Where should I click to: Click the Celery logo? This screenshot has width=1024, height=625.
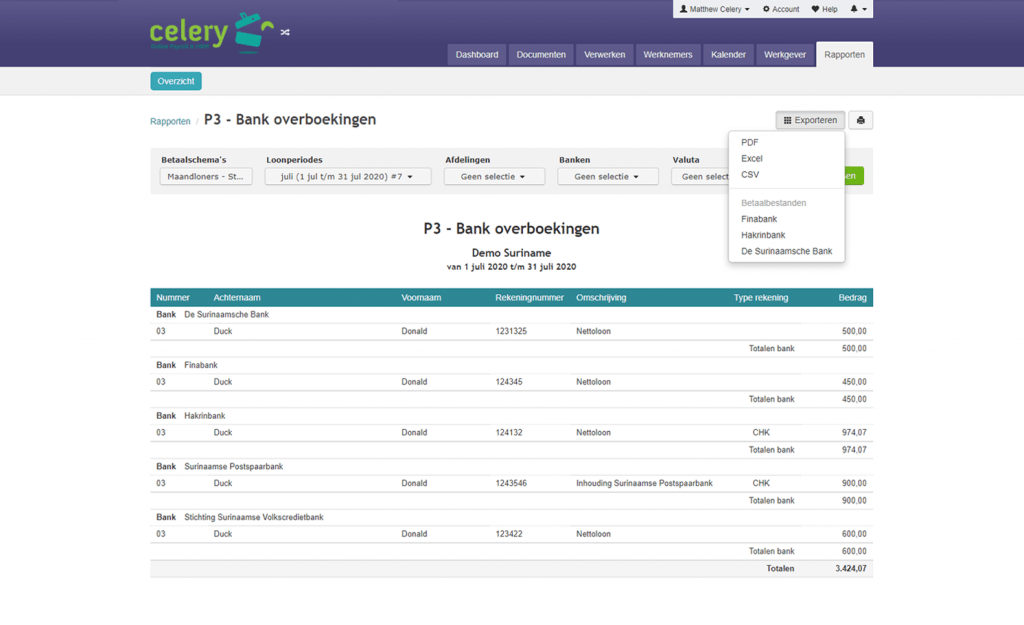[212, 31]
